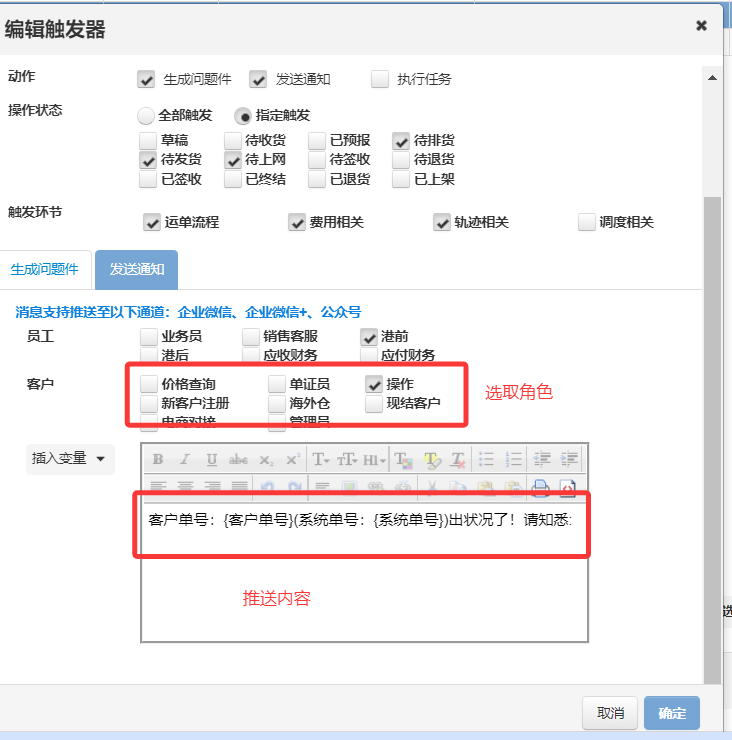This screenshot has width=732, height=740.
Task: Switch to the 生成问题件 tab
Action: coord(45,269)
